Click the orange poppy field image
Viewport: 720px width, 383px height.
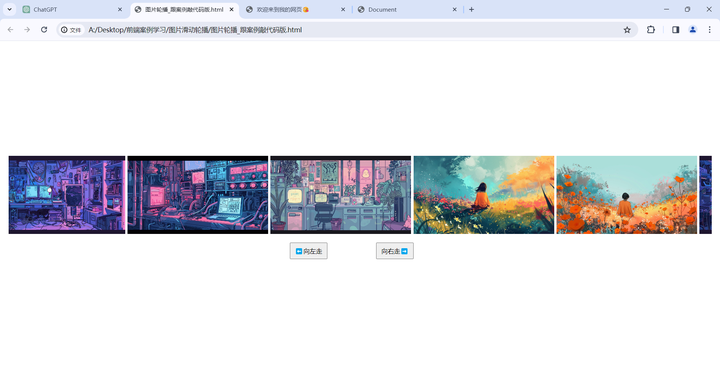click(627, 195)
